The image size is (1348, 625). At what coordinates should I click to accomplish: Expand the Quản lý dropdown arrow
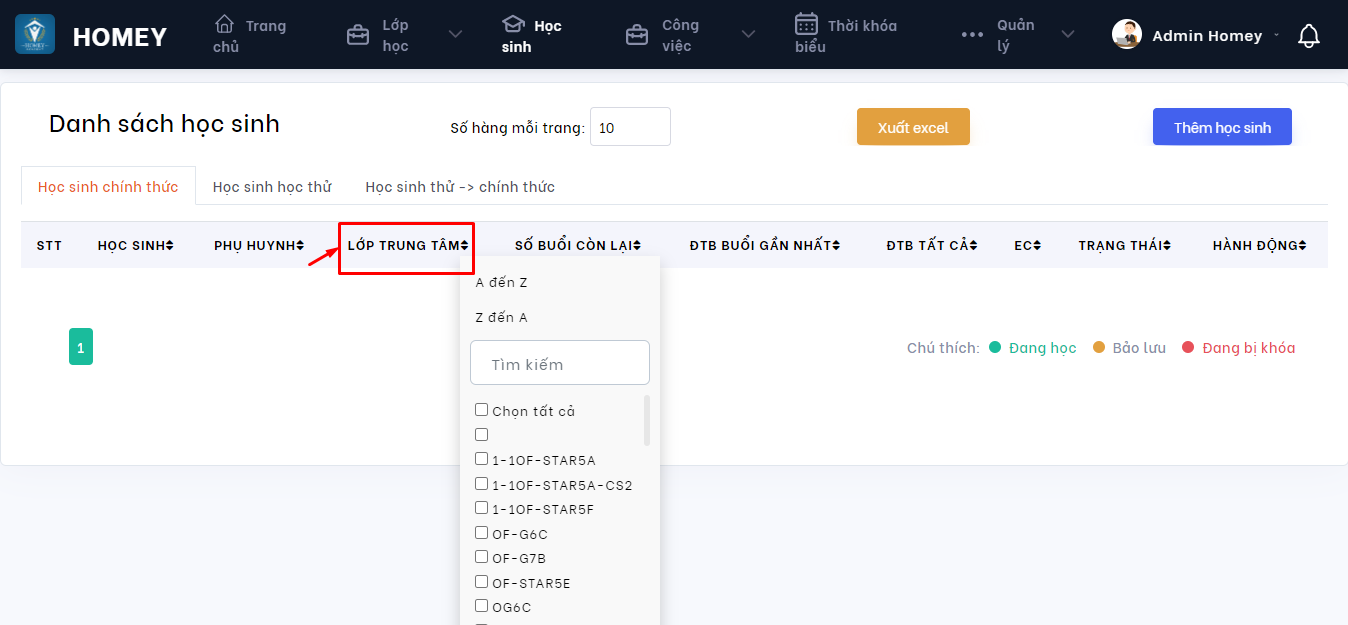(1068, 35)
